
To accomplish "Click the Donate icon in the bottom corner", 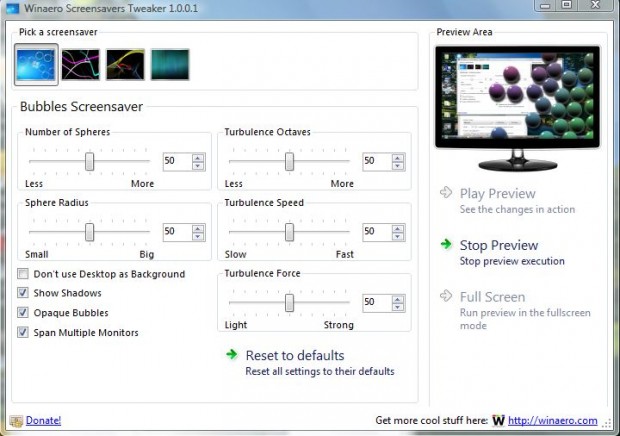I will click(x=16, y=421).
